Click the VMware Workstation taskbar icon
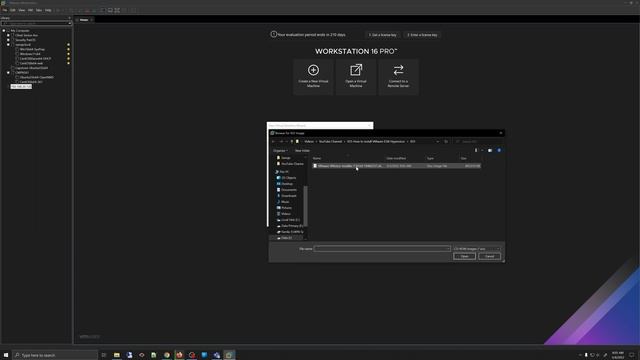This screenshot has height=360, width=640. click(229, 355)
